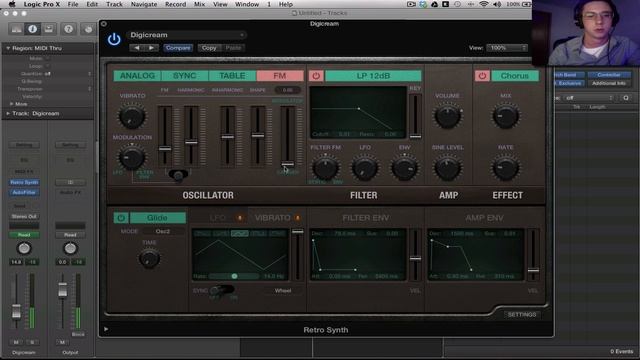640x360 pixels.
Task: Click the Output channel pan knob
Action: click(70, 248)
